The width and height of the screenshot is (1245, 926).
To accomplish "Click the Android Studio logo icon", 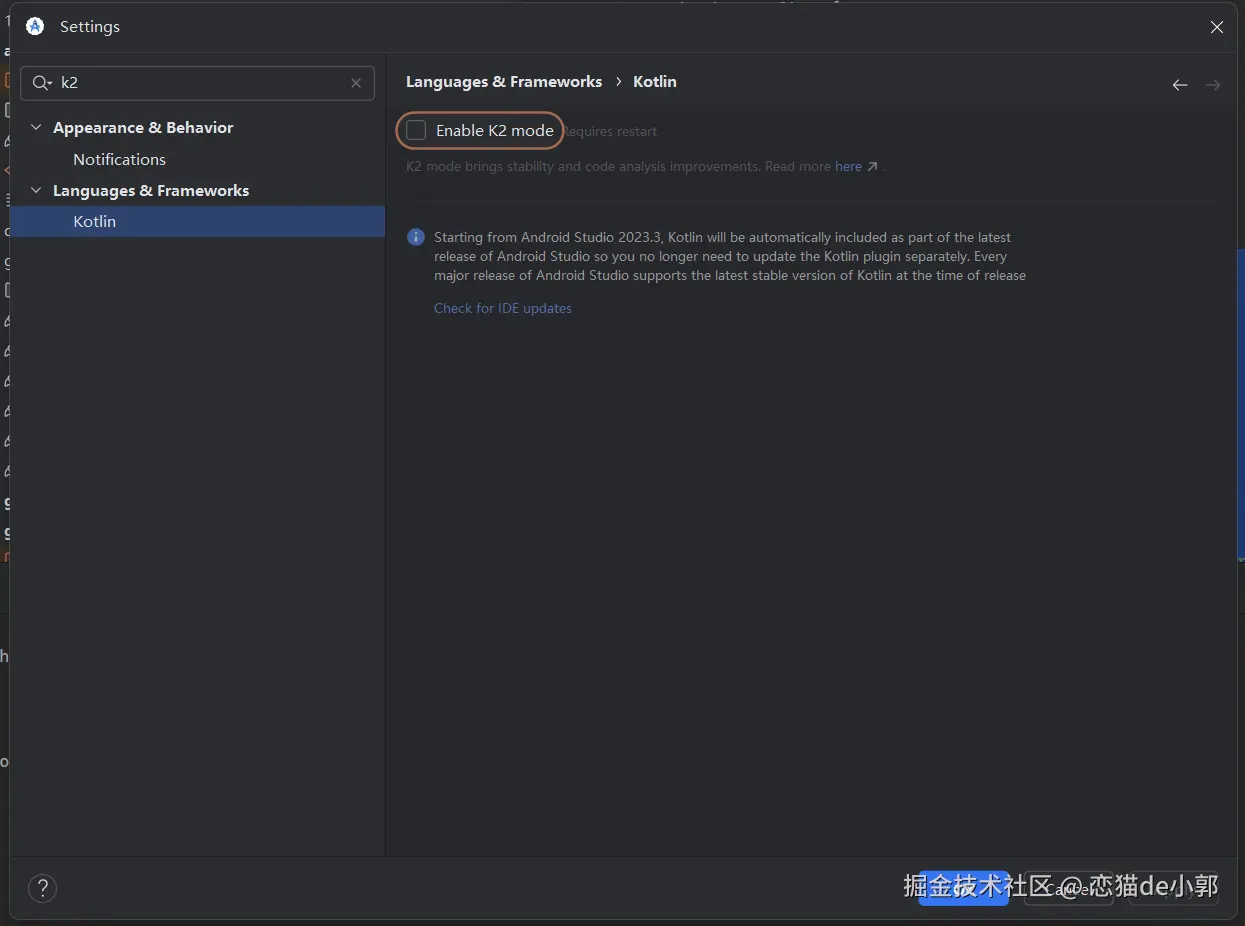I will point(35,27).
